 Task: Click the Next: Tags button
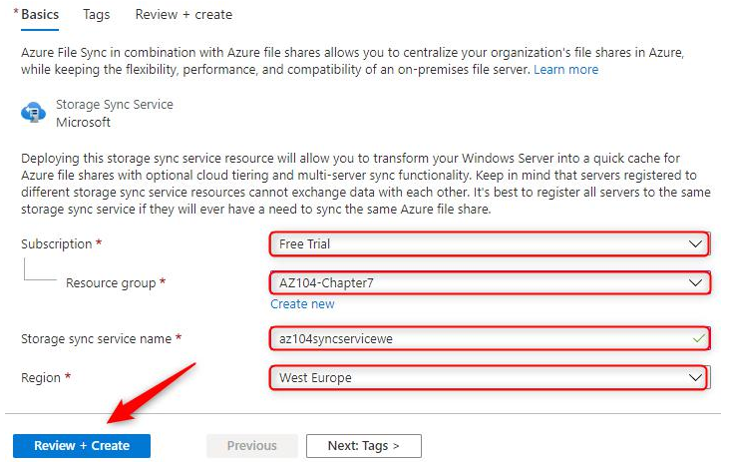coord(363,446)
